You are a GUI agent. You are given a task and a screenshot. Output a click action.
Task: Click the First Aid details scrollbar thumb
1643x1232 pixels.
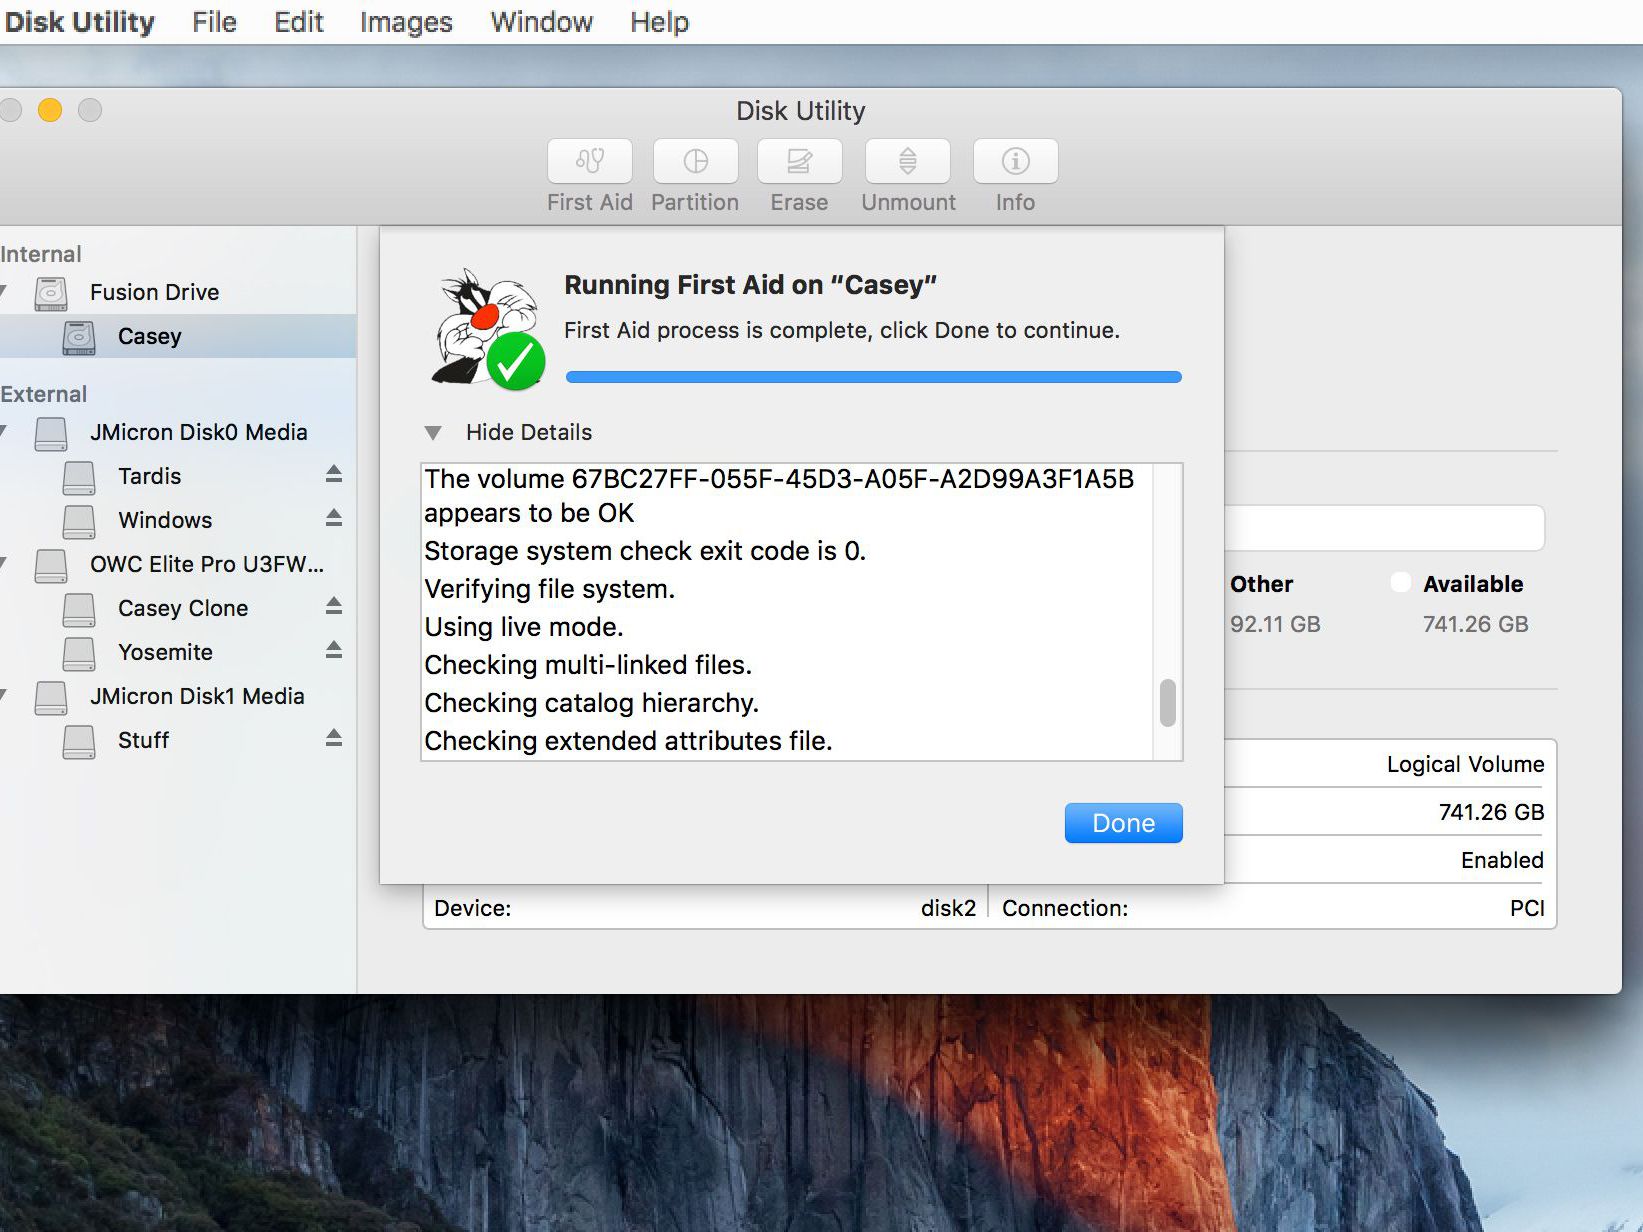click(1167, 703)
